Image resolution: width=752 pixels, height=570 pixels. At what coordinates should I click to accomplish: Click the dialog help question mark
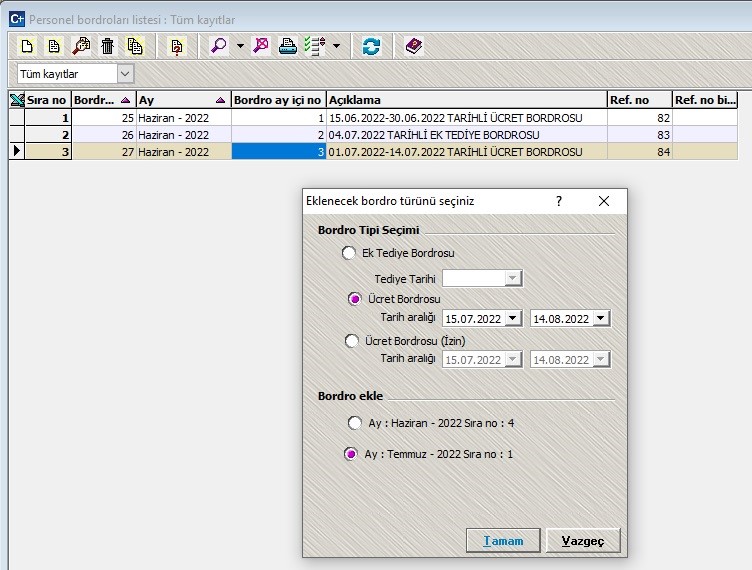pos(559,201)
